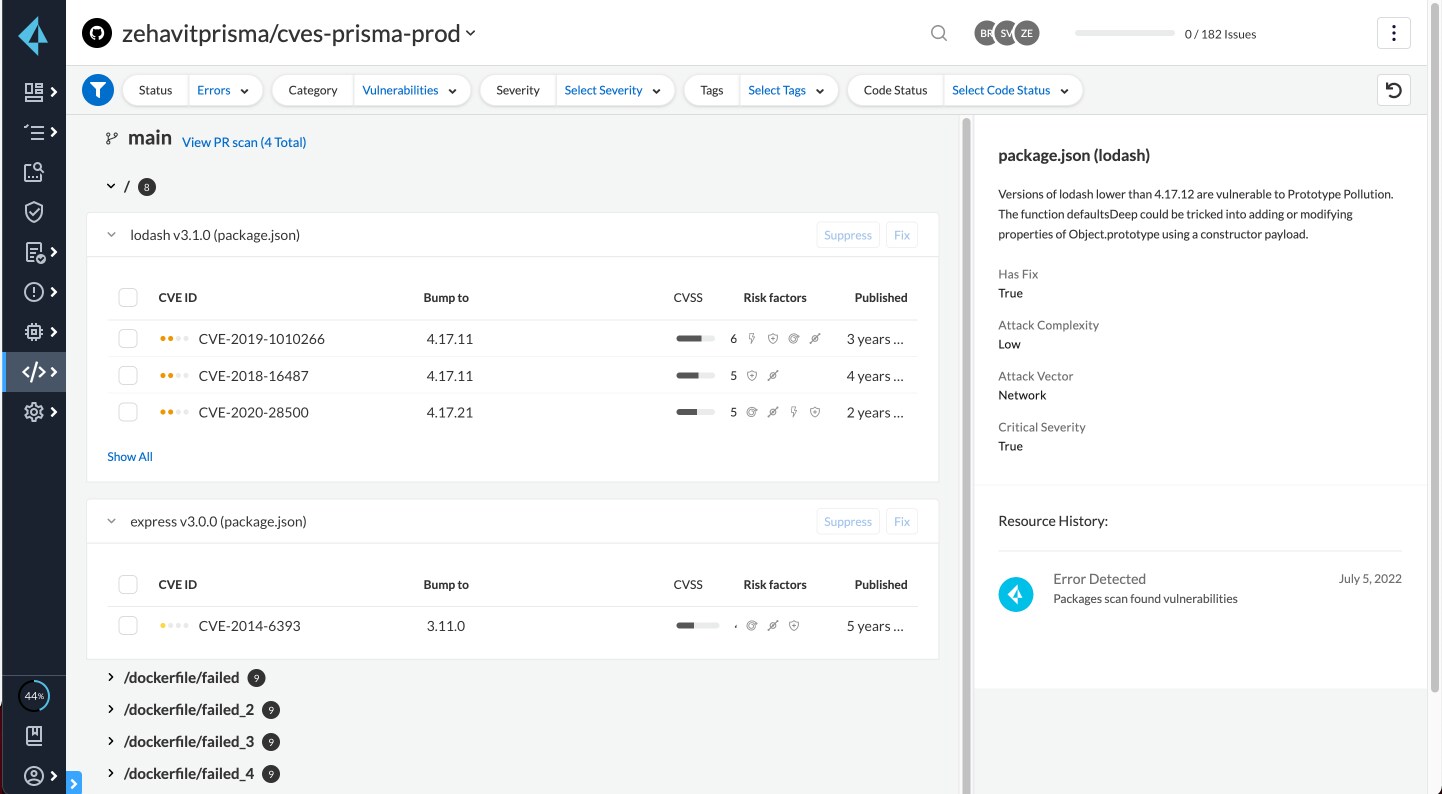Image resolution: width=1442 pixels, height=794 pixels.
Task: Click the Fix button for express v3.0.0
Action: 901,522
